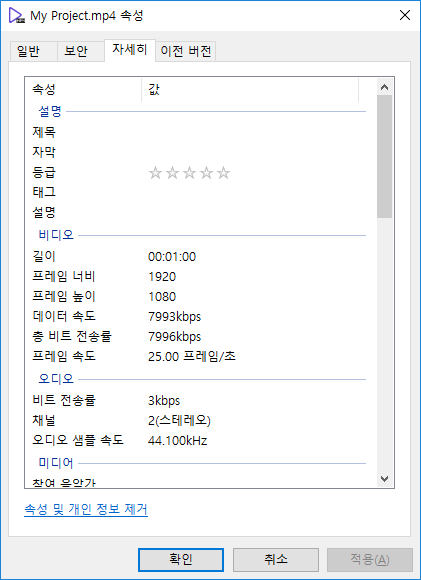Set rating to five stars
The width and height of the screenshot is (421, 580).
tap(223, 173)
